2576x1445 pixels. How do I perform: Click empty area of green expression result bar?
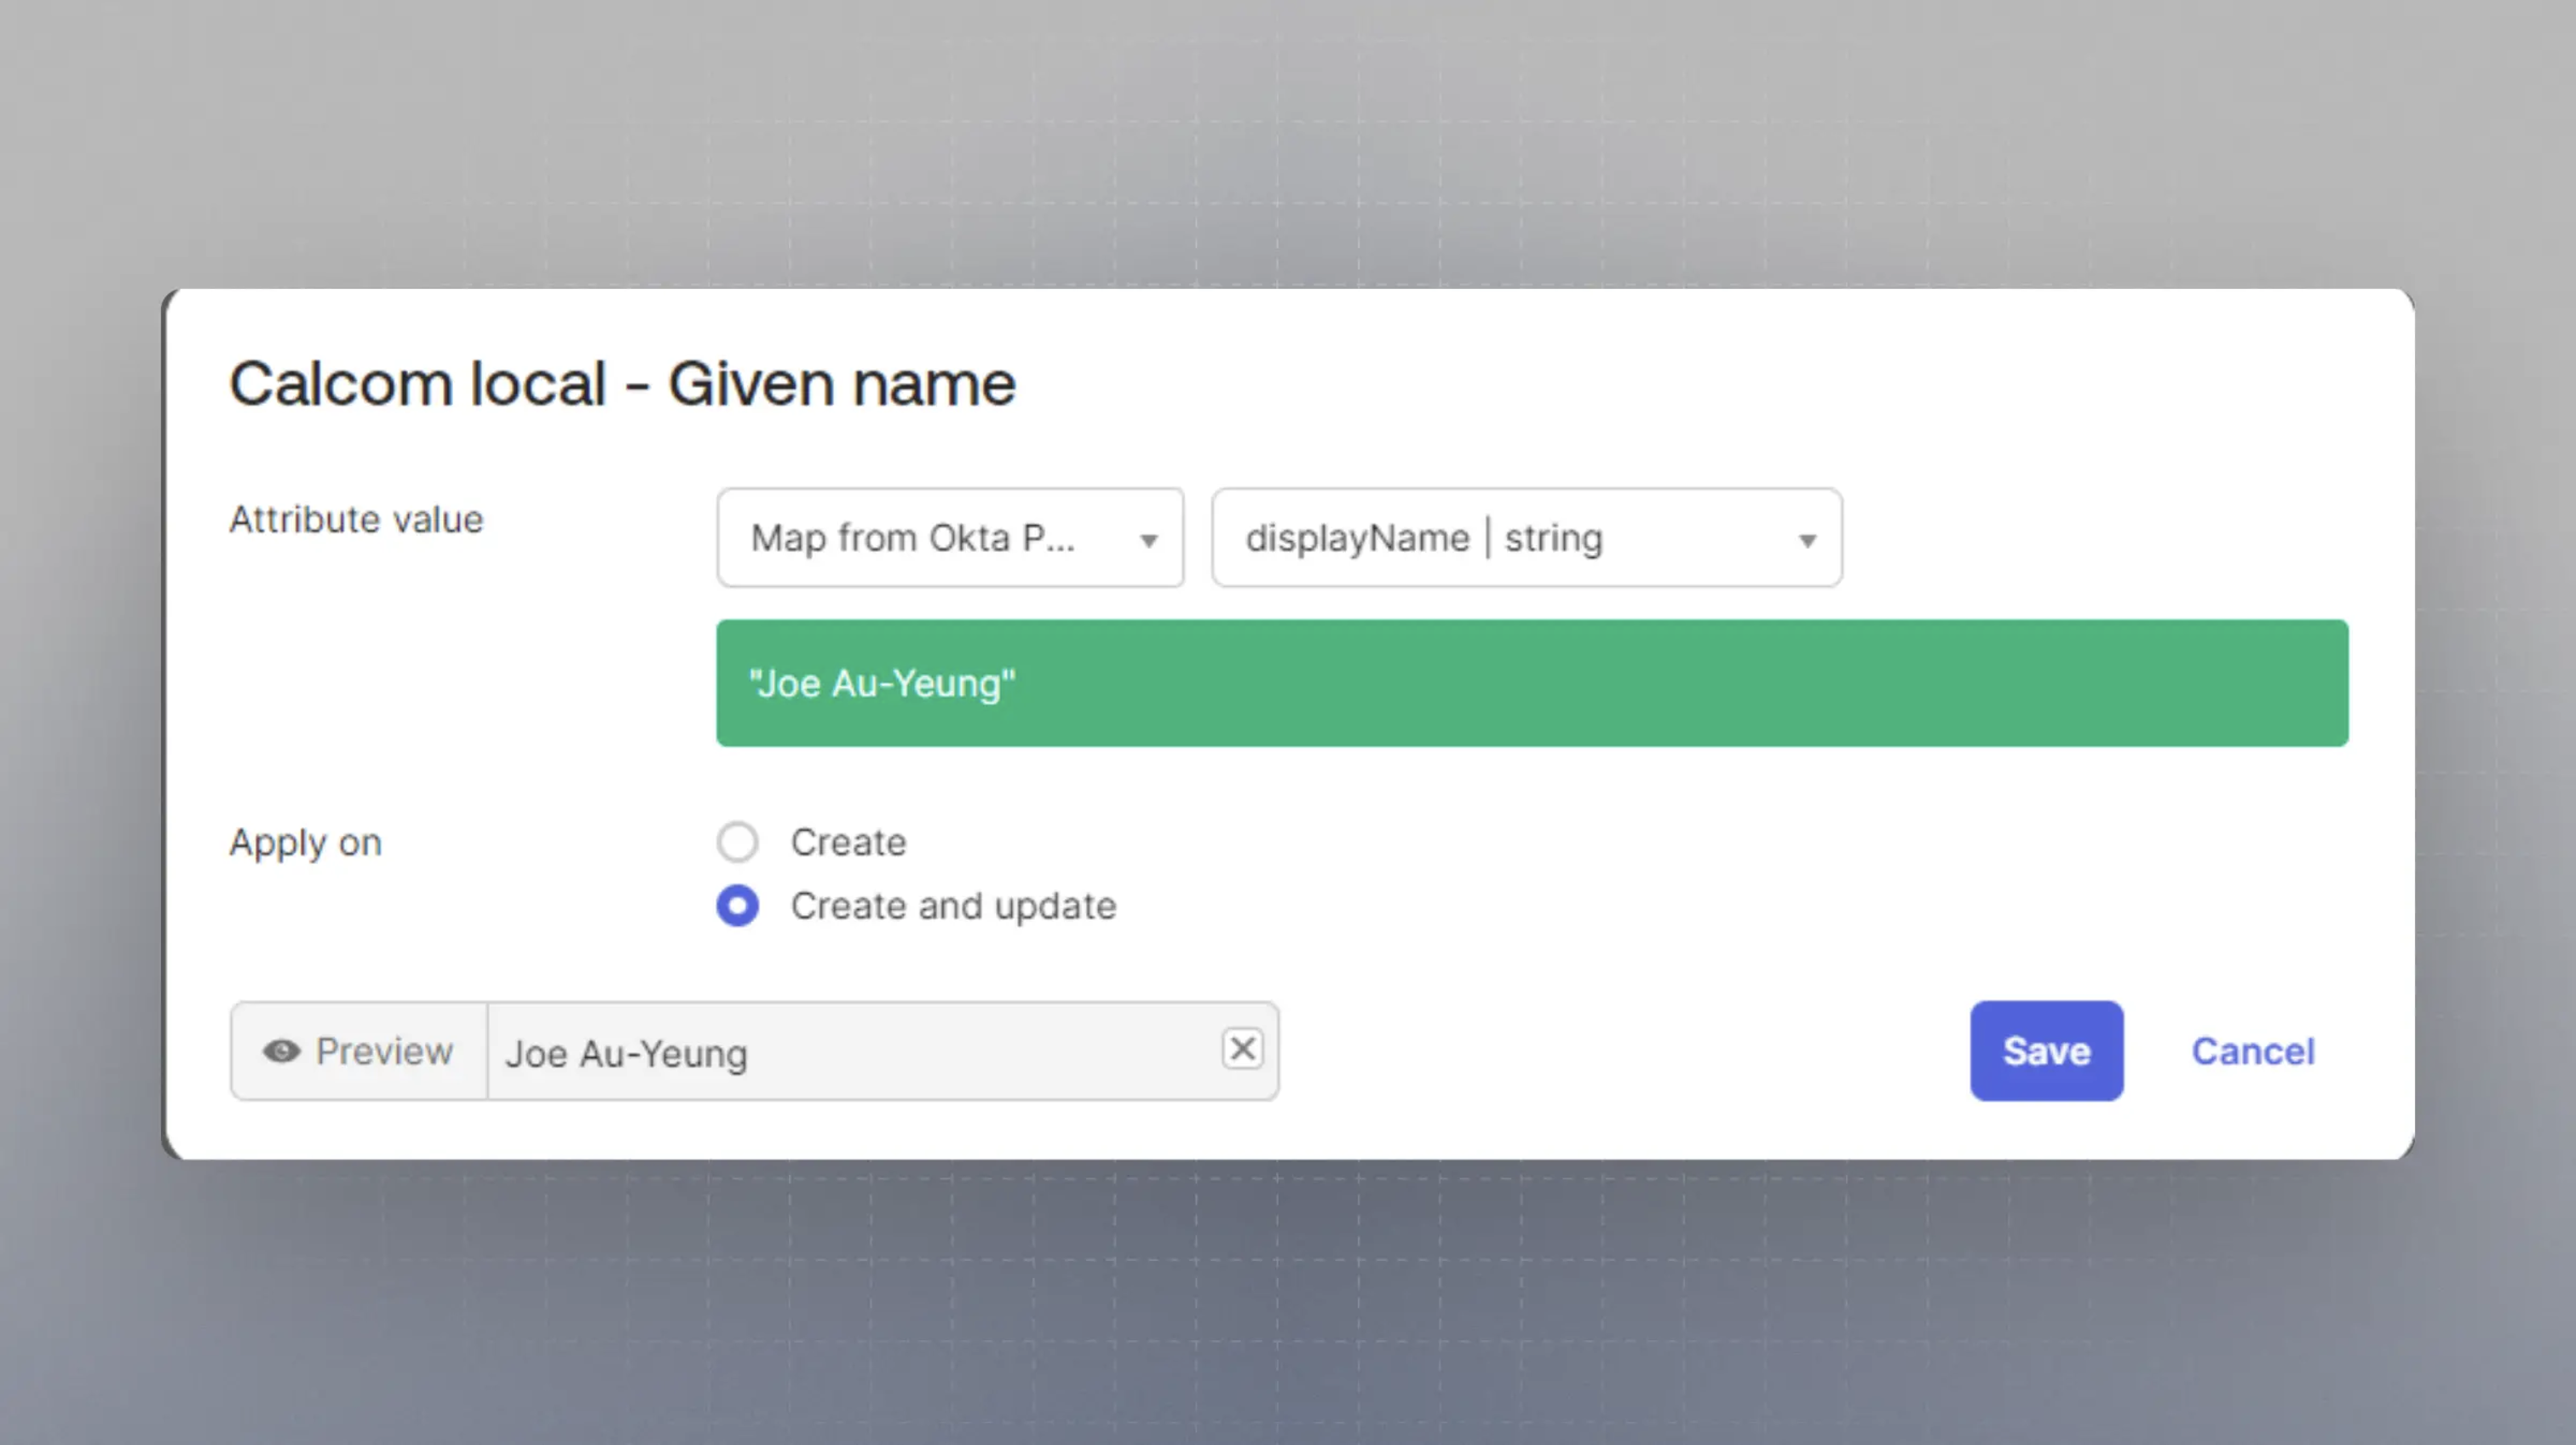pos(1700,684)
